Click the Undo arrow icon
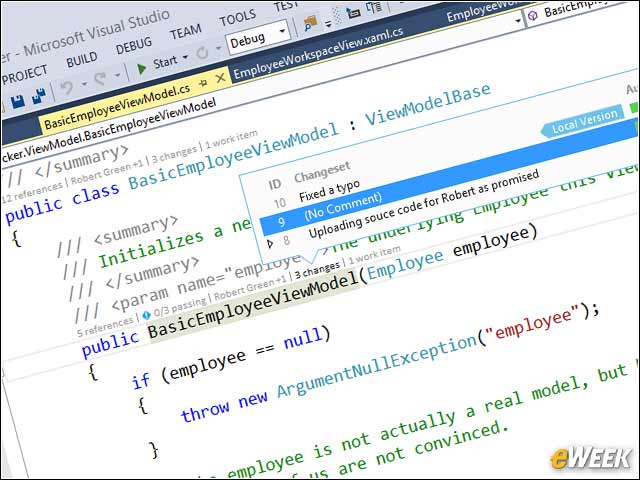Image resolution: width=640 pixels, height=480 pixels. (x=67, y=88)
